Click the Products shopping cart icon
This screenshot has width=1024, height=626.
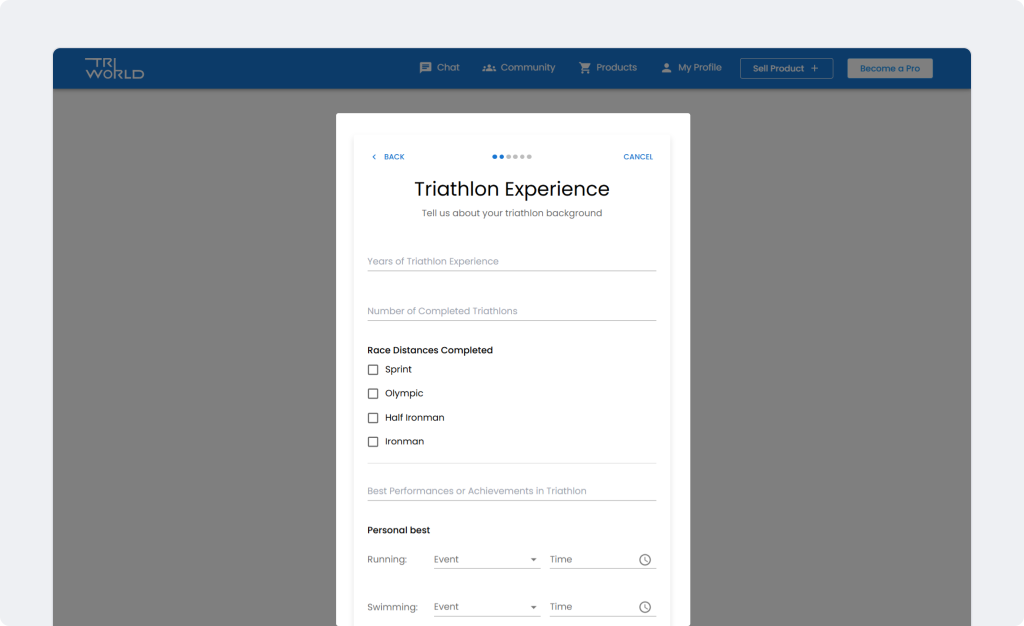click(x=584, y=67)
